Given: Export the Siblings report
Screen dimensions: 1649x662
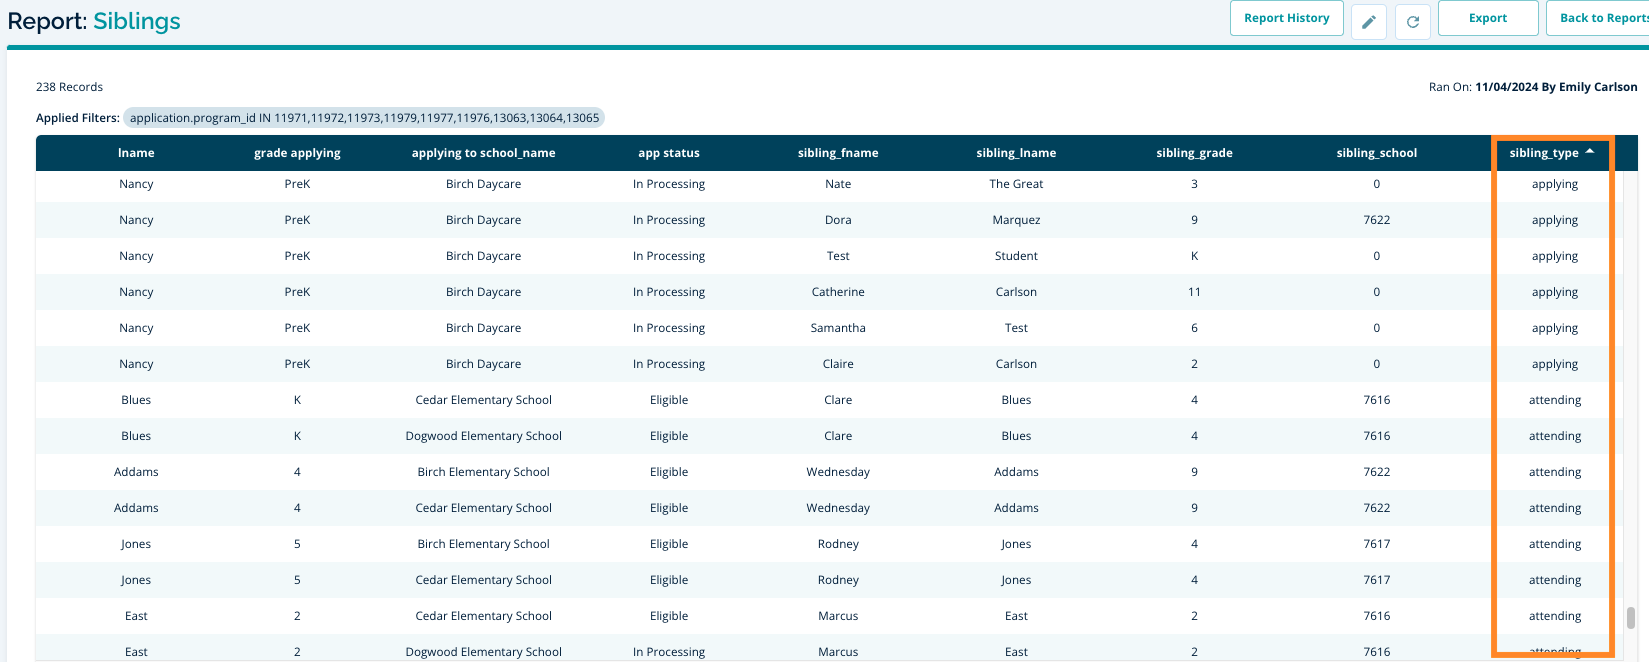Looking at the screenshot, I should (1487, 18).
